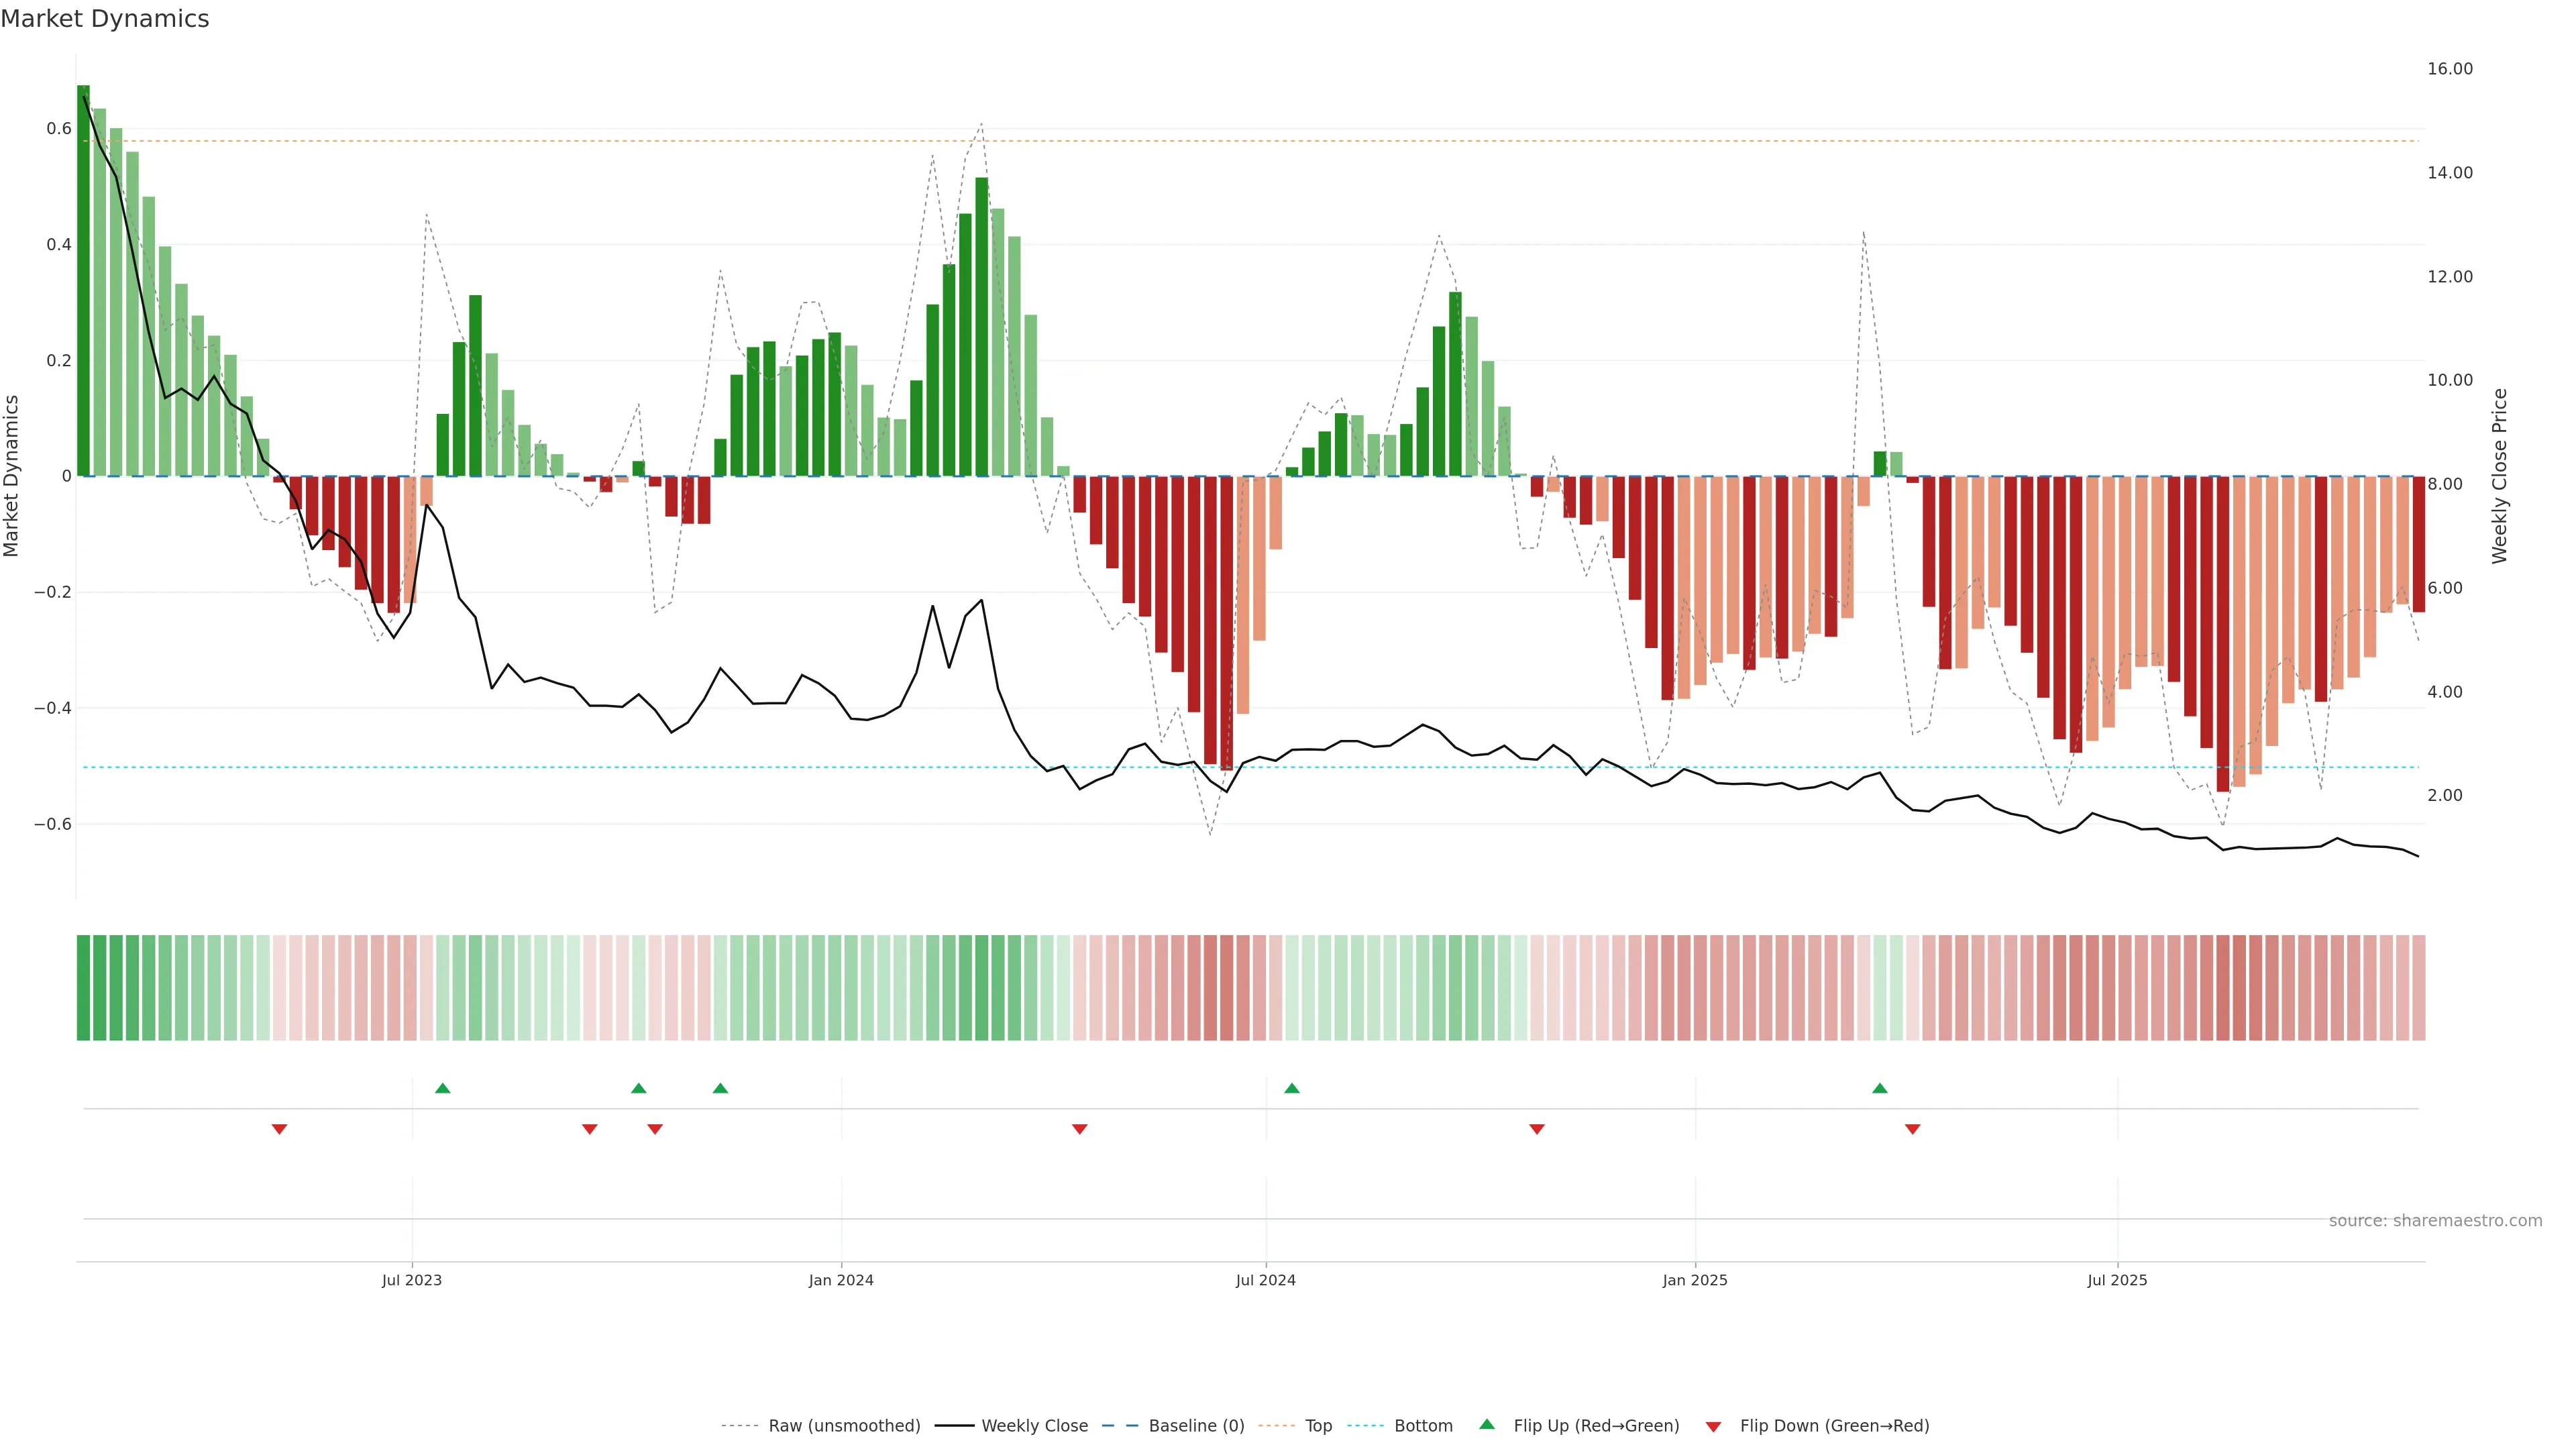Screen dimensions: 2576x1449
Task: Click the last green flip-up triangle marker
Action: [x=1880, y=1088]
